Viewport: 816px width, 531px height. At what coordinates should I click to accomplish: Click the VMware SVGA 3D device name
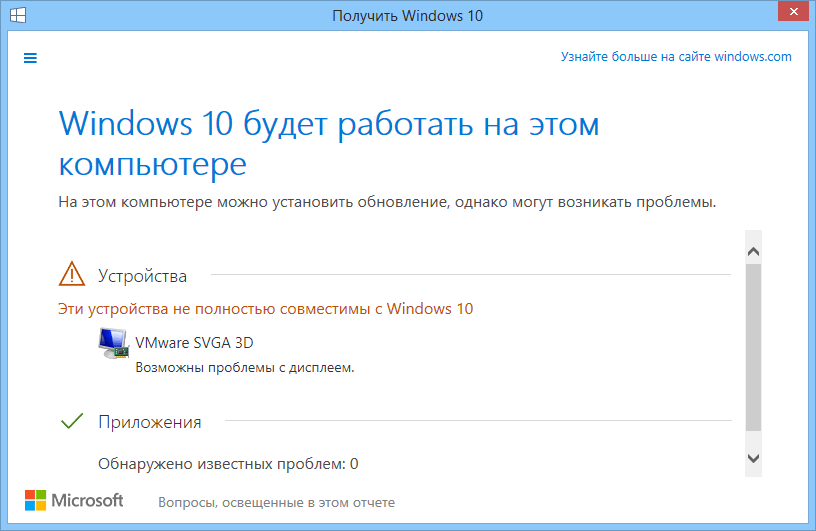pos(194,343)
